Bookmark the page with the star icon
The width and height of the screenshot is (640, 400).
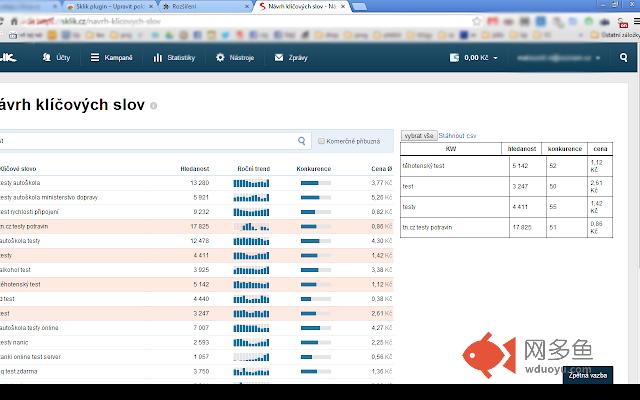(x=476, y=21)
